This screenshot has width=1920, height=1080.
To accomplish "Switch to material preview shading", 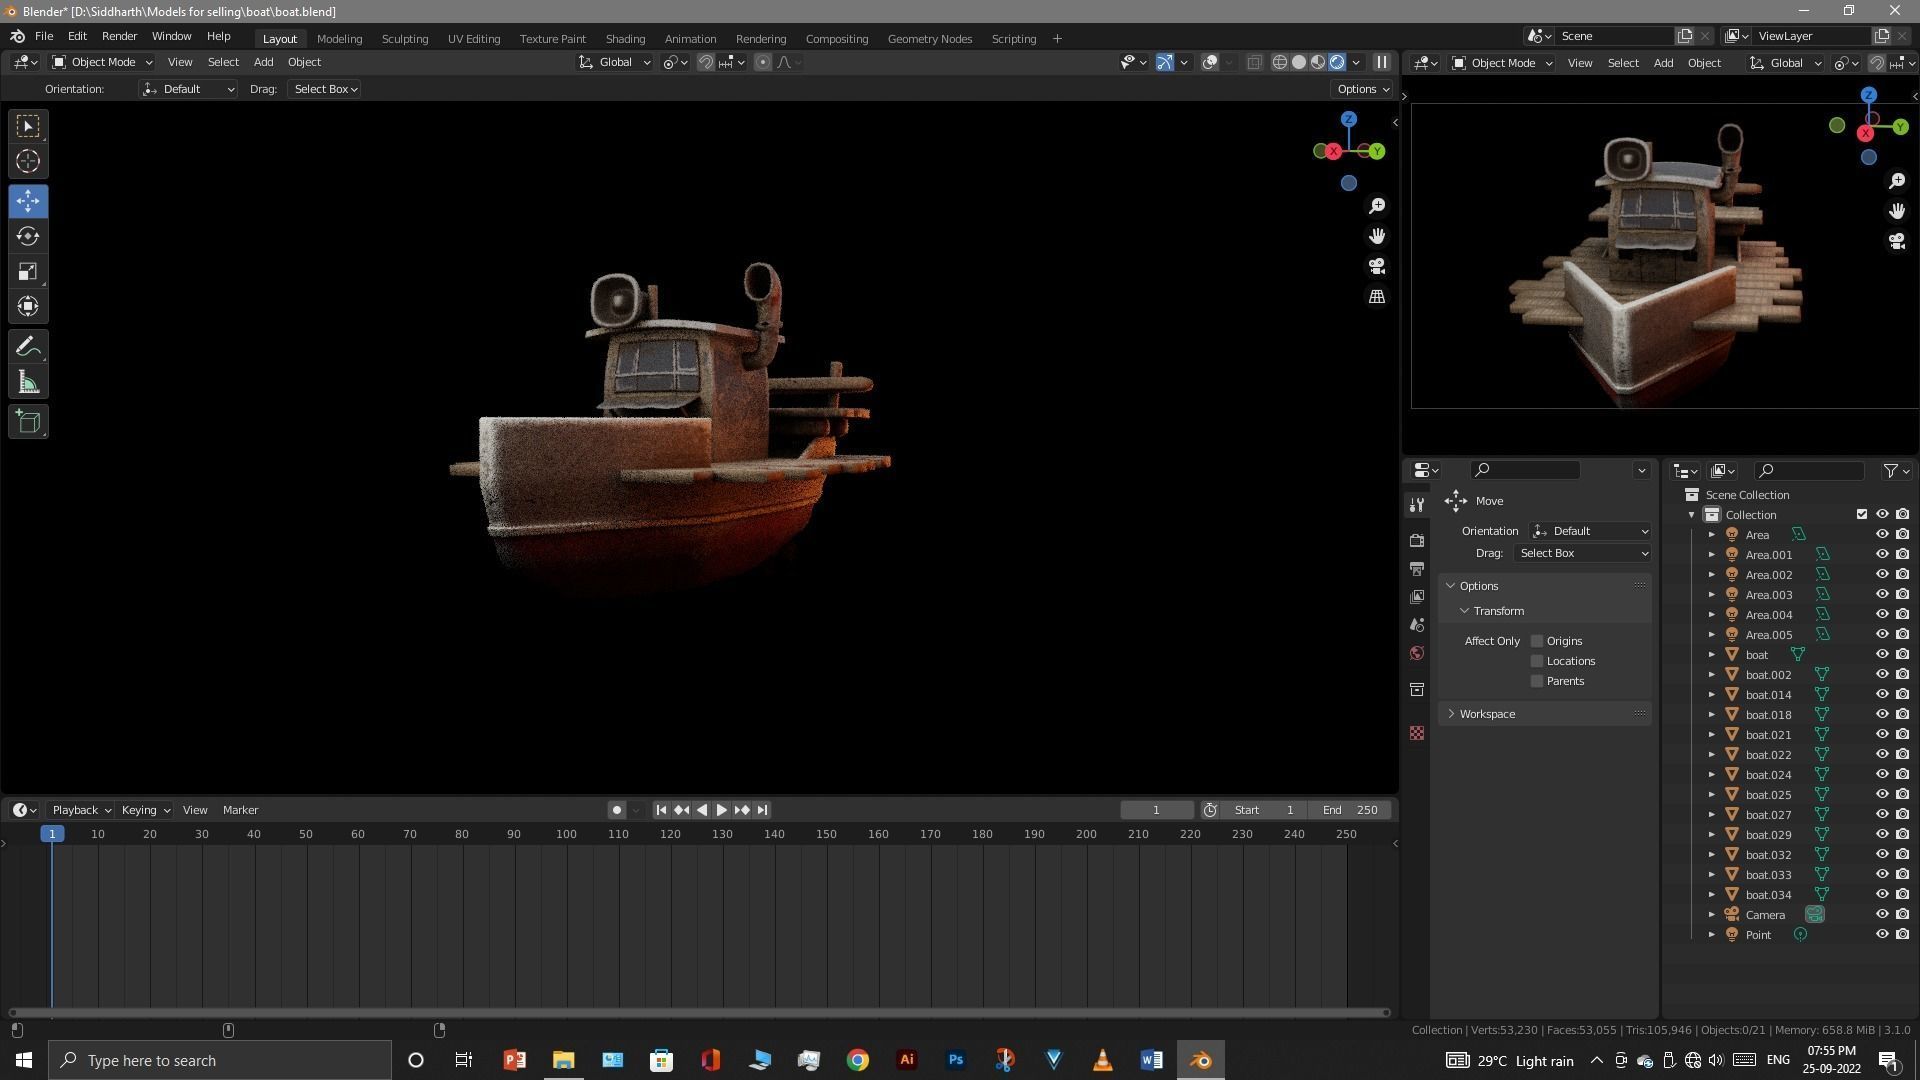I will [1318, 62].
